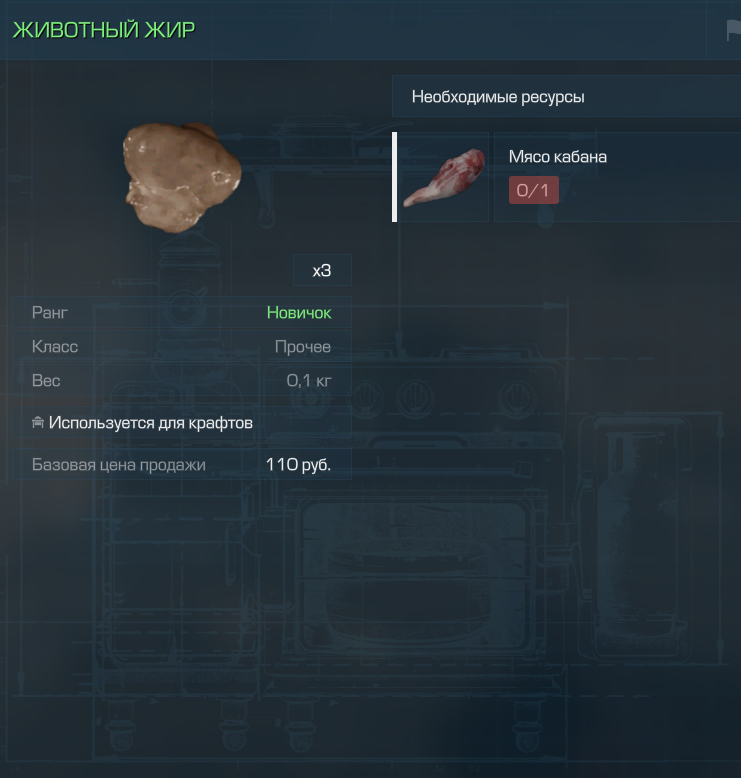Click the 0,1 кг weight value
The width and height of the screenshot is (741, 778).
point(309,381)
